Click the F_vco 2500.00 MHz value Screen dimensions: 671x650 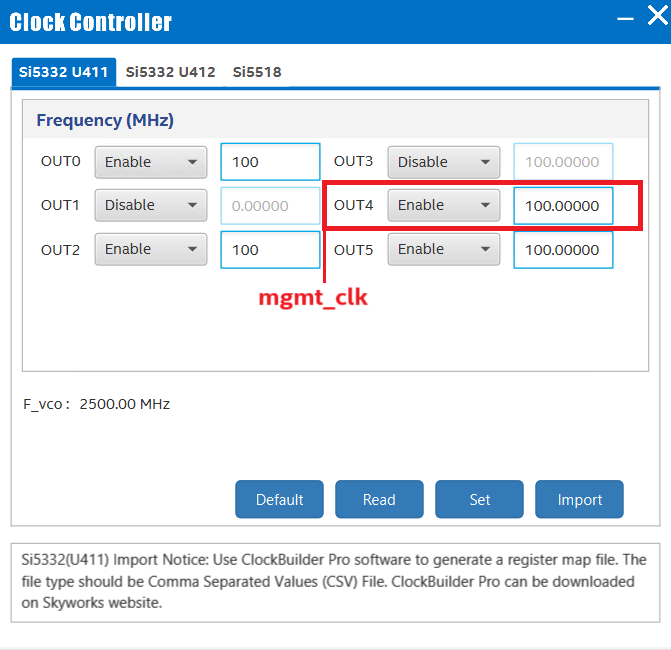click(x=125, y=404)
